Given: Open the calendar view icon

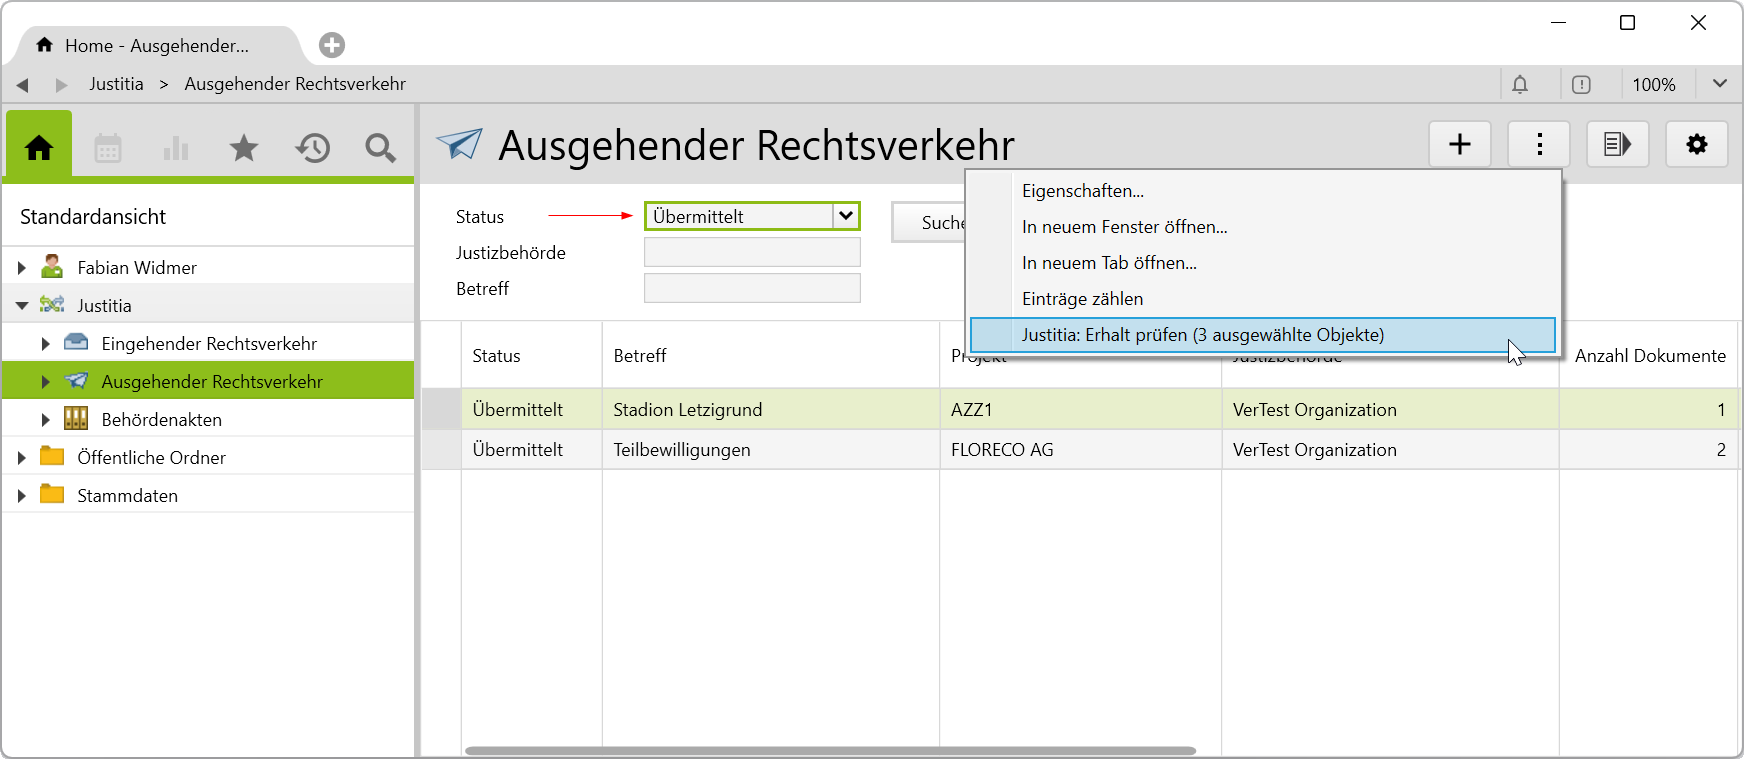Looking at the screenshot, I should [x=108, y=148].
